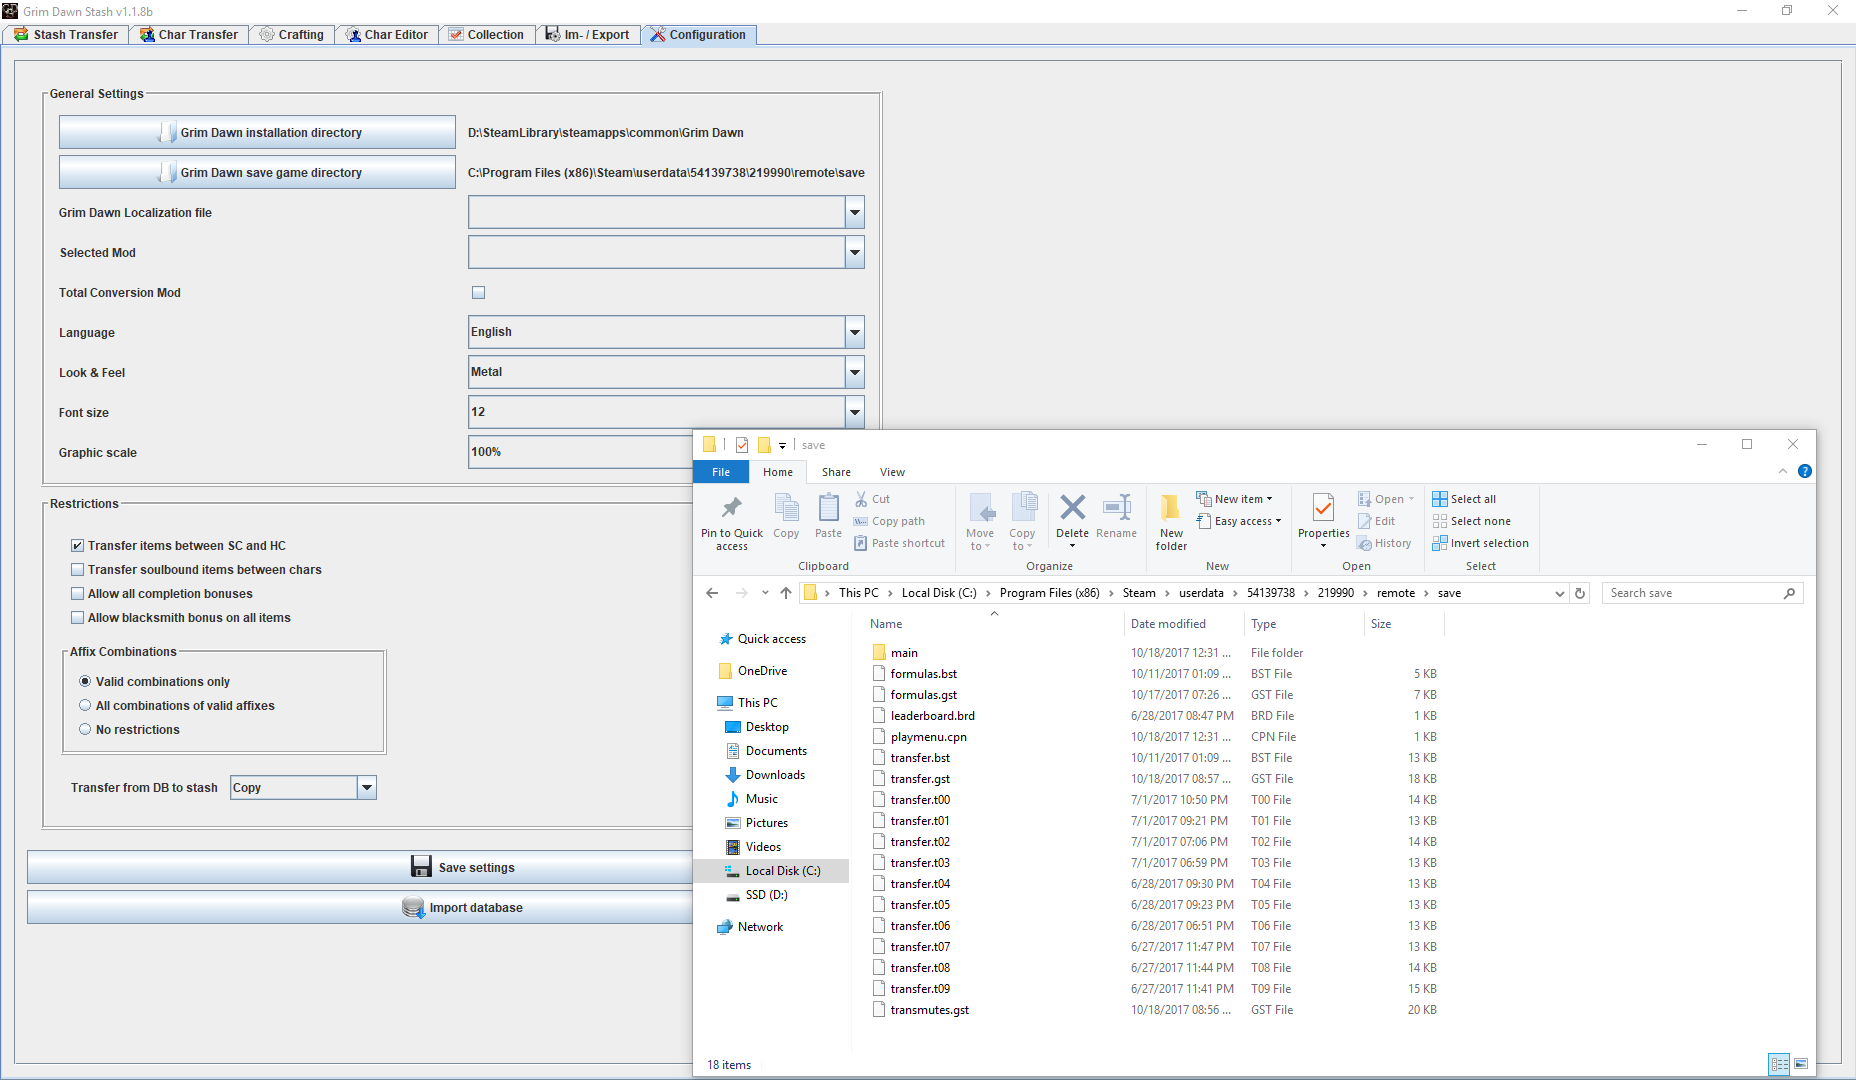Open the Im- / Export tab
1856x1080 pixels.
coord(588,35)
